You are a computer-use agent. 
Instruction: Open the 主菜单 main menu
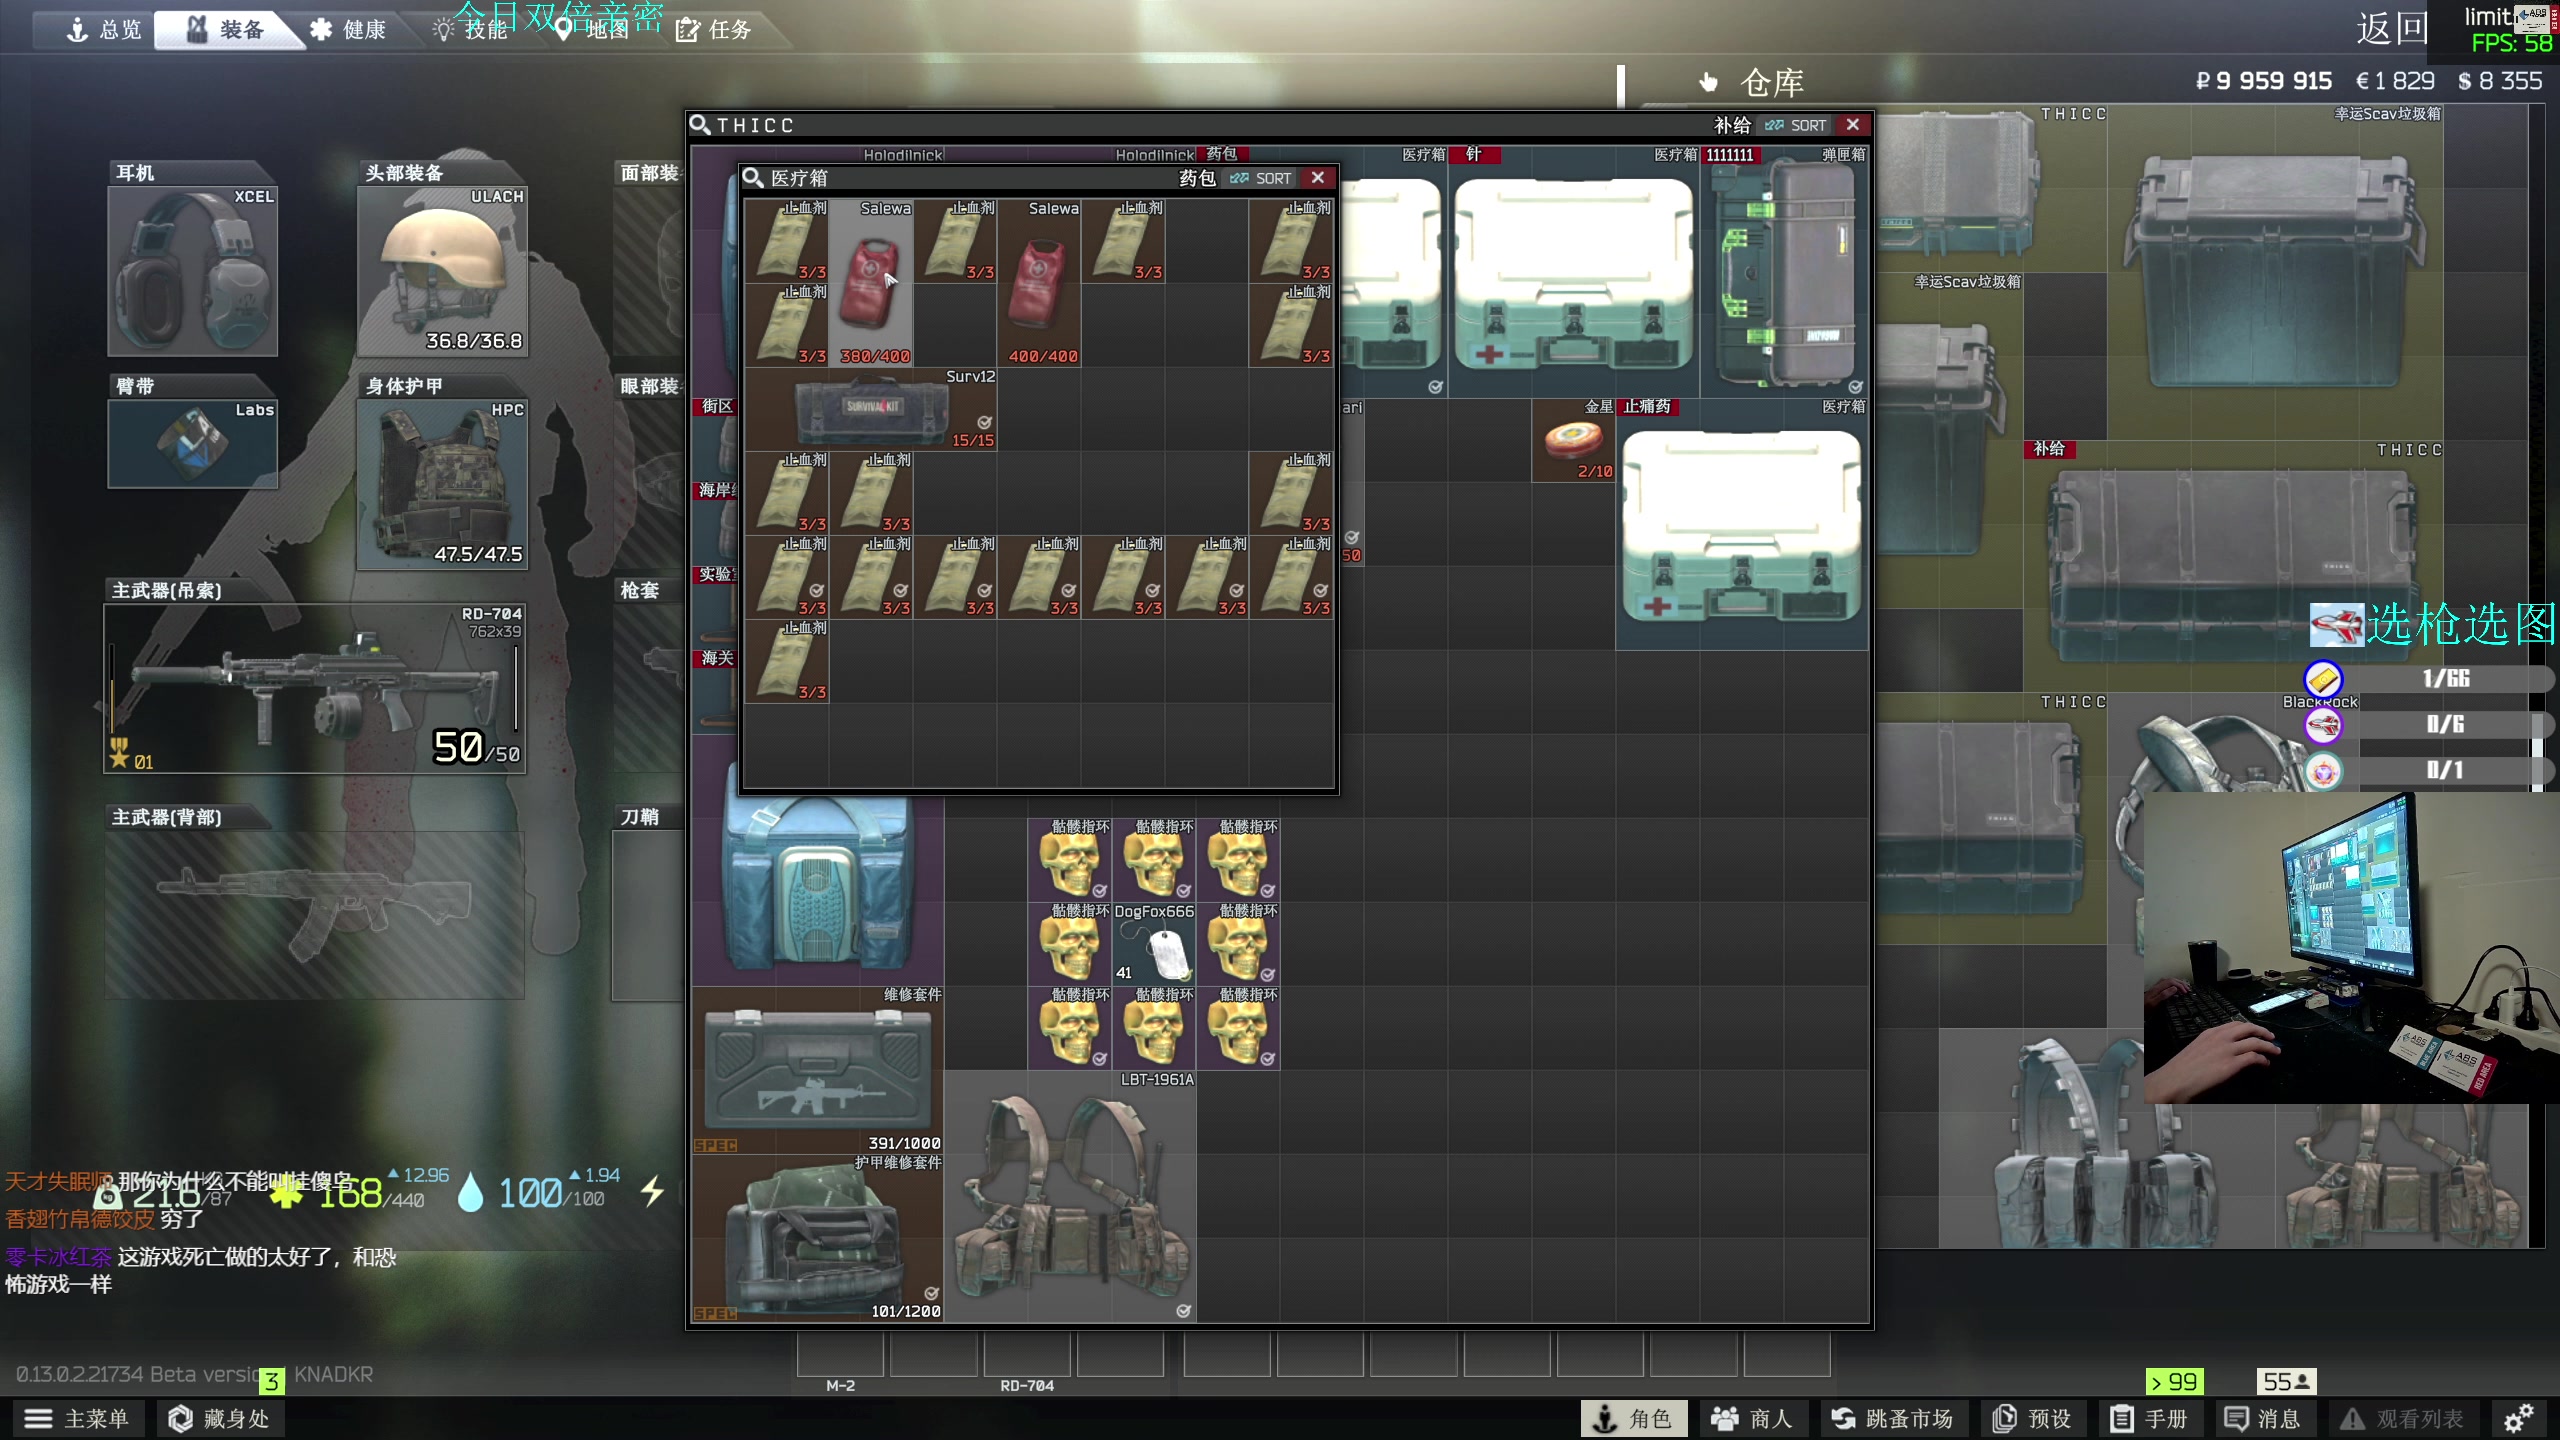click(x=77, y=1418)
